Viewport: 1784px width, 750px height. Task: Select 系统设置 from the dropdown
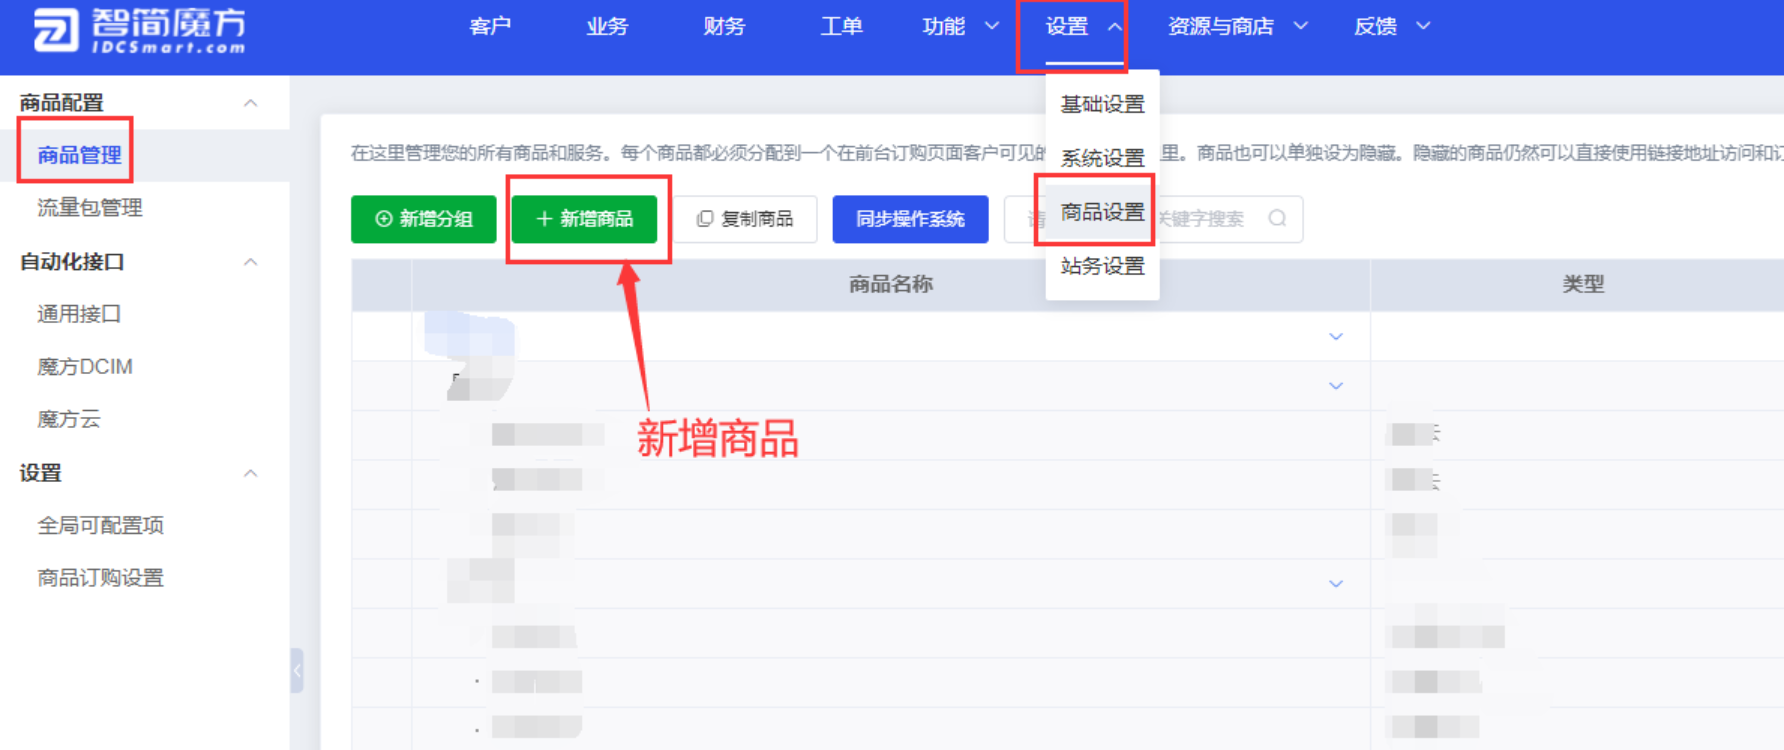point(1102,158)
